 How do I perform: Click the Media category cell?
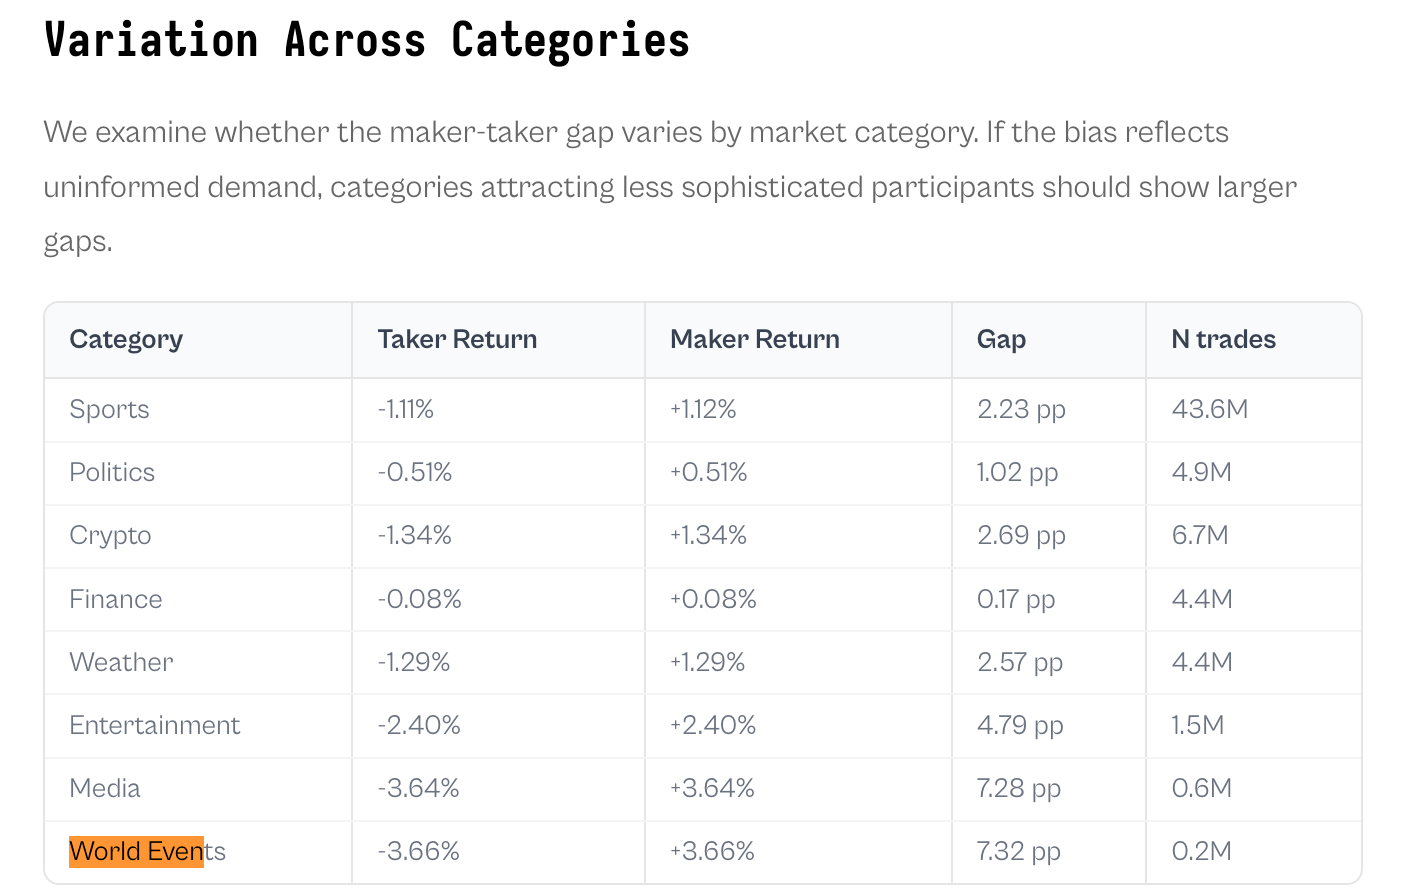point(105,789)
